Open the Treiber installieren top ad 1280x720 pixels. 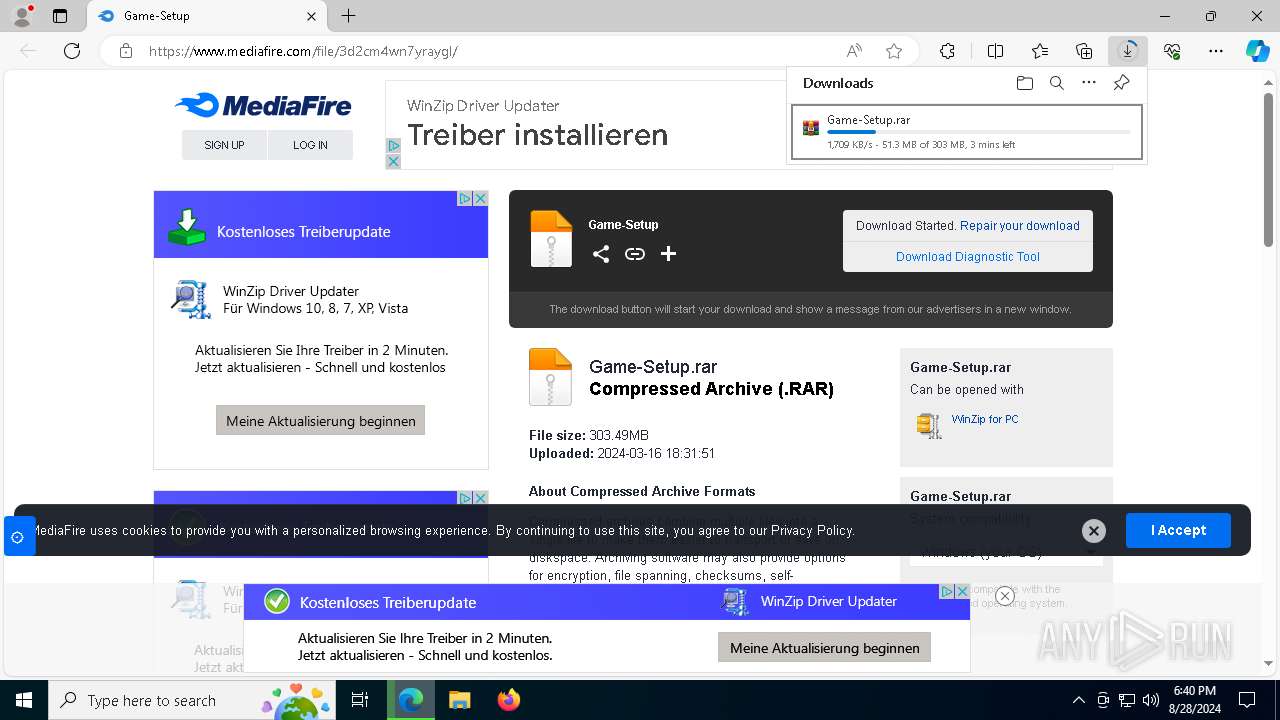pos(538,135)
